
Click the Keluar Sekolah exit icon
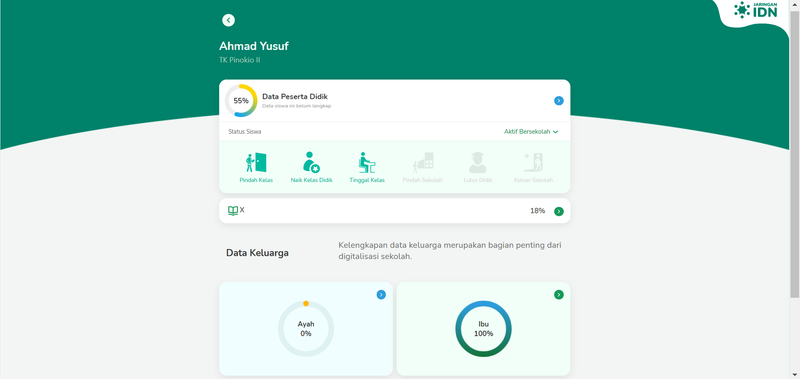[x=533, y=162]
